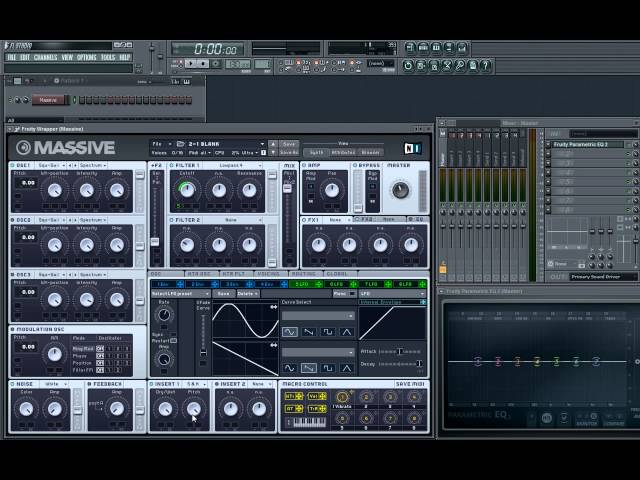640x480 pixels.
Task: Click the sine wave shape in Curve Select
Action: pyautogui.click(x=290, y=331)
